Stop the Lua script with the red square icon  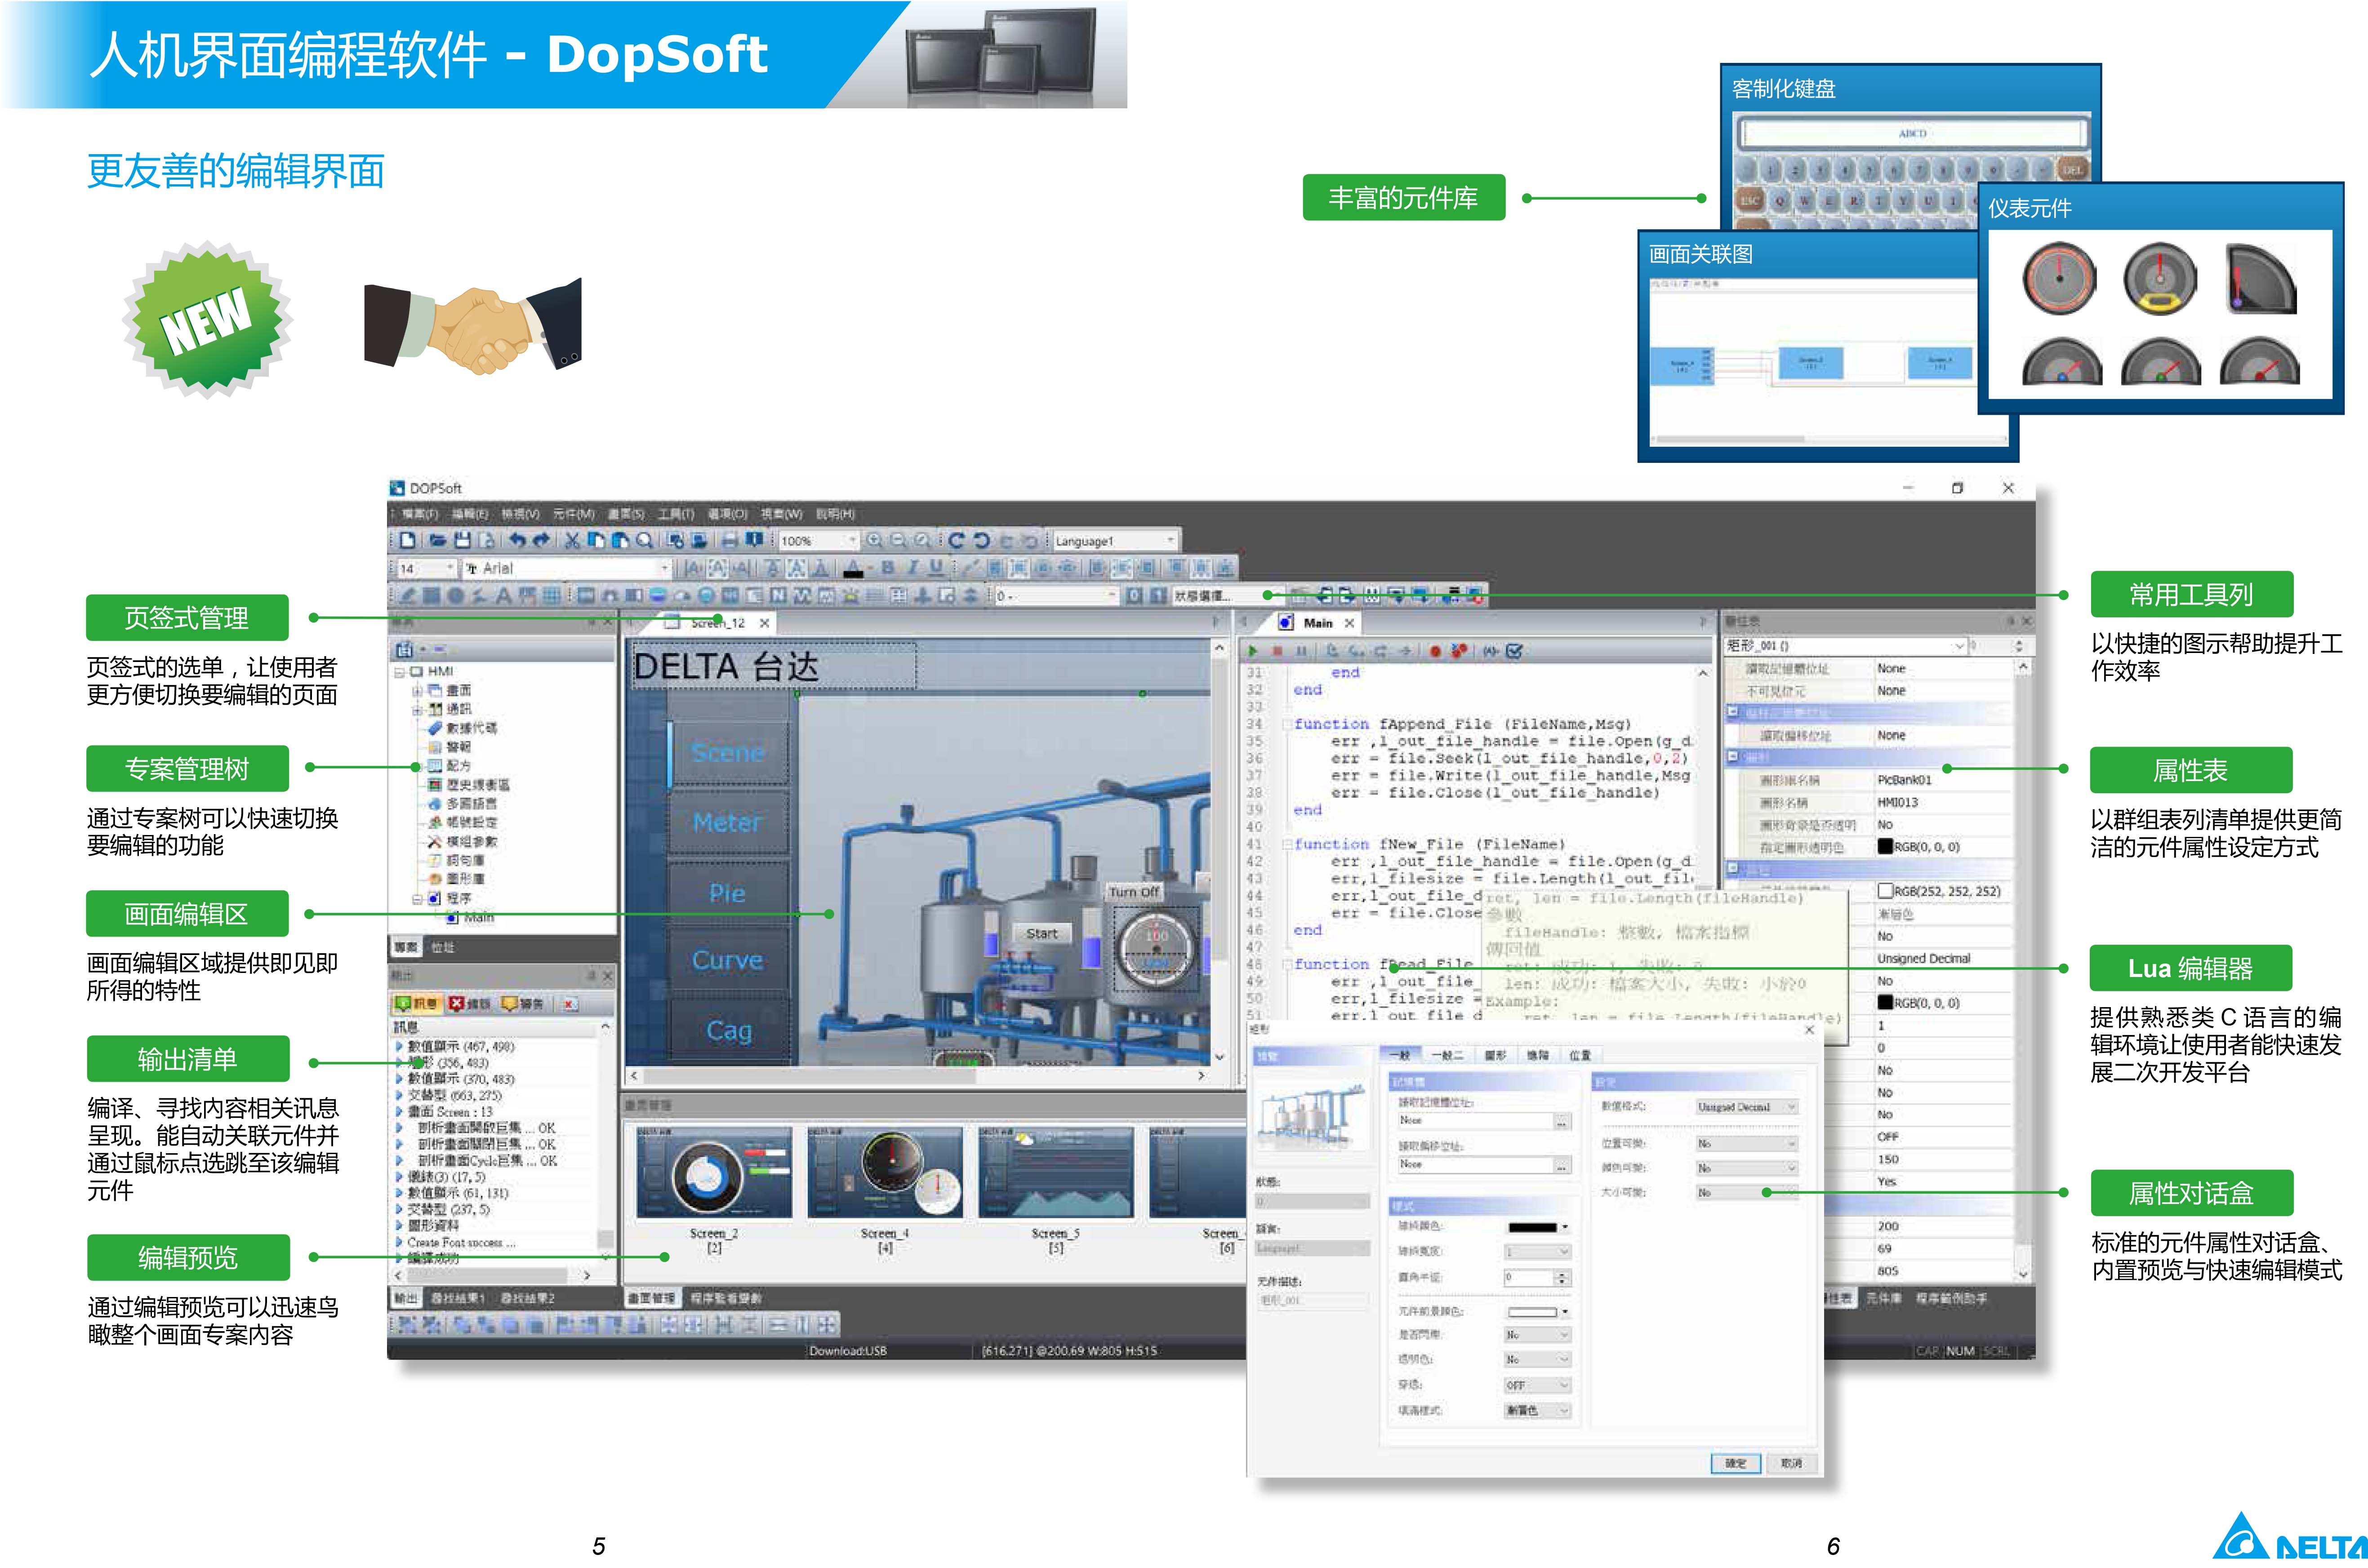(1277, 651)
